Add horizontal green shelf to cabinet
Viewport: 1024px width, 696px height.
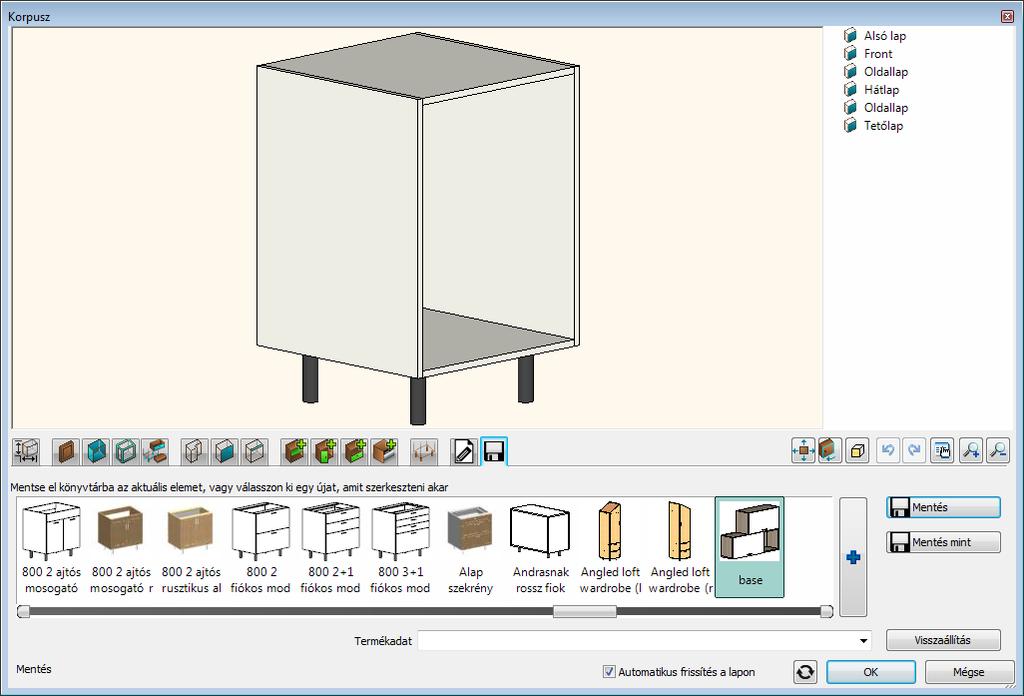pyautogui.click(x=295, y=451)
